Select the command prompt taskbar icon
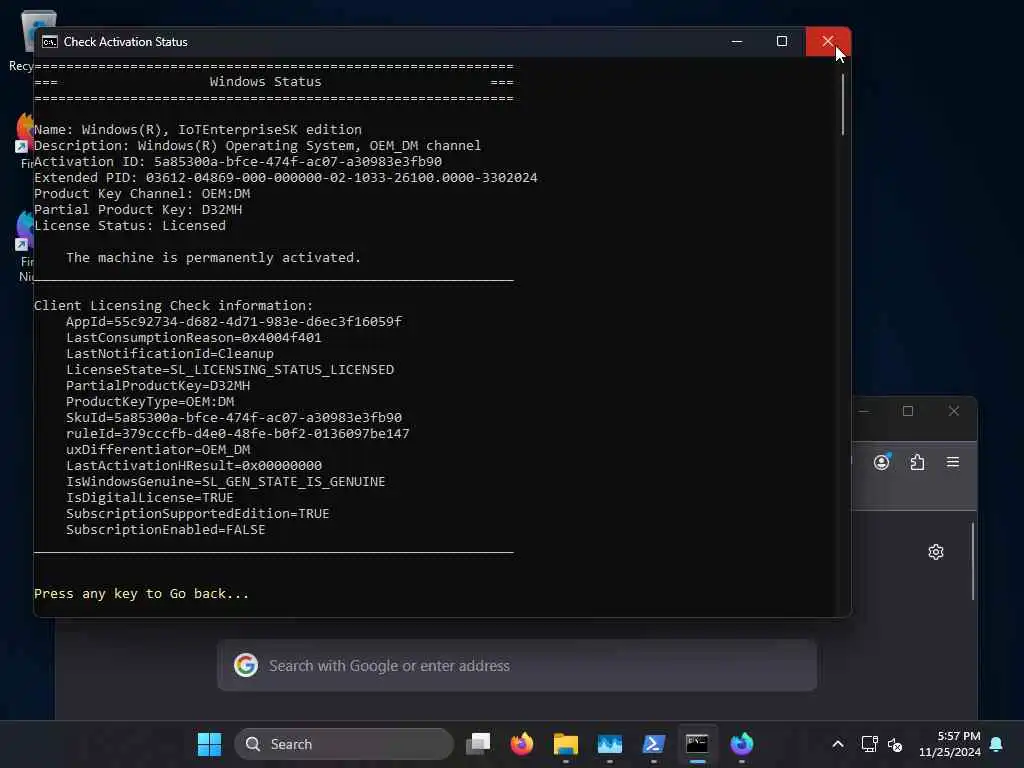 [697, 744]
